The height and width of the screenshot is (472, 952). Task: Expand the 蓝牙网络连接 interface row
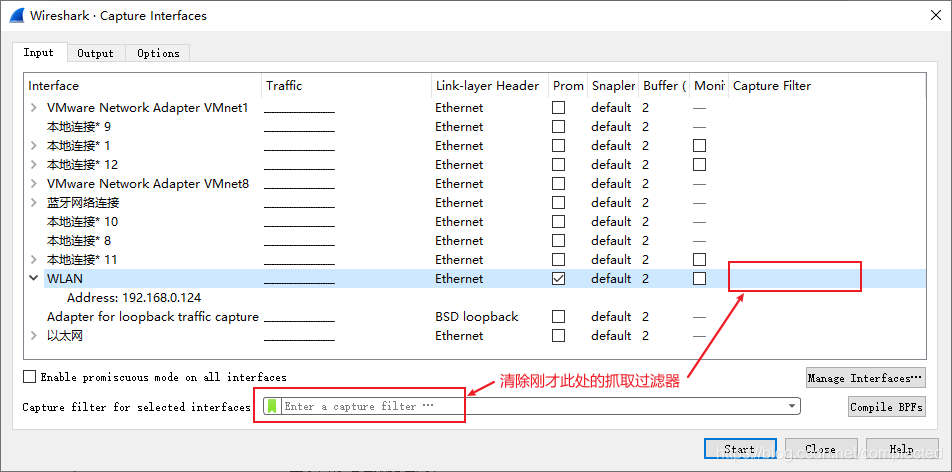[34, 202]
